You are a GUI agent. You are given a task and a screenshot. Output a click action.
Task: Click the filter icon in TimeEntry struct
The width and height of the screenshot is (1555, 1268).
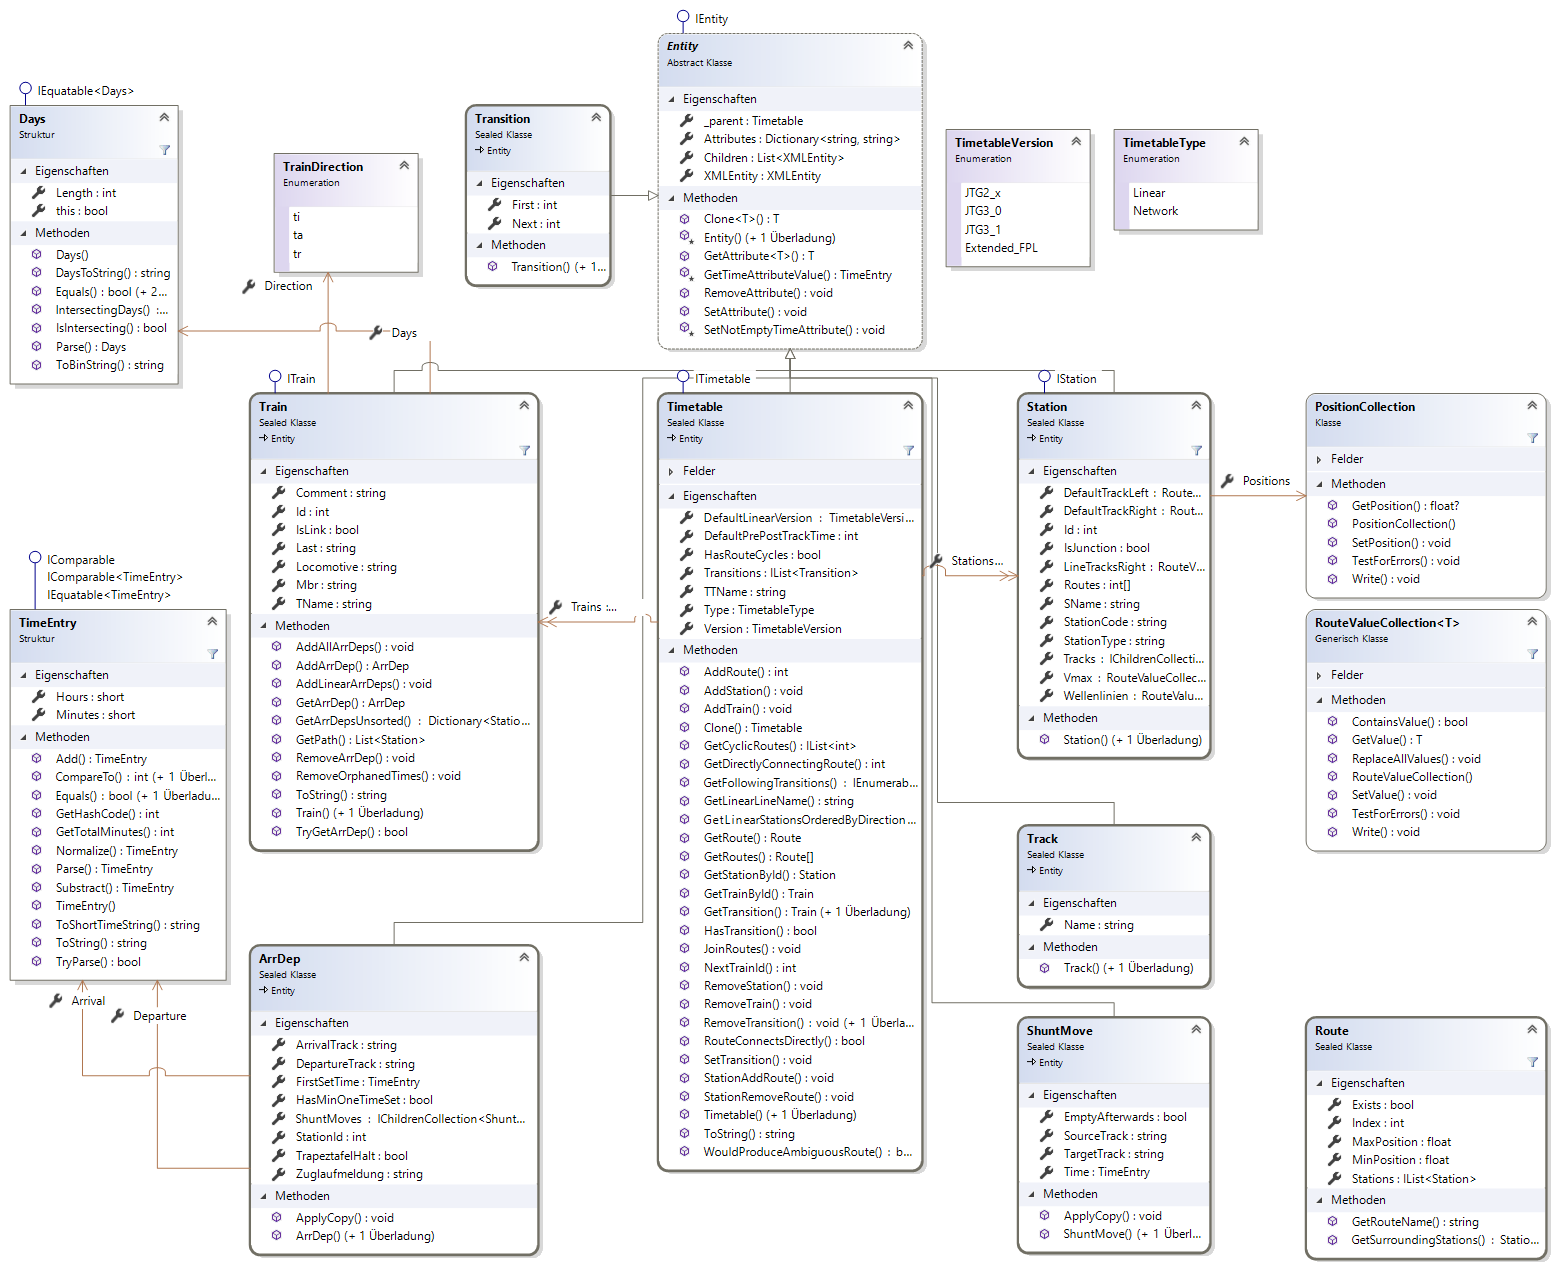point(213,654)
